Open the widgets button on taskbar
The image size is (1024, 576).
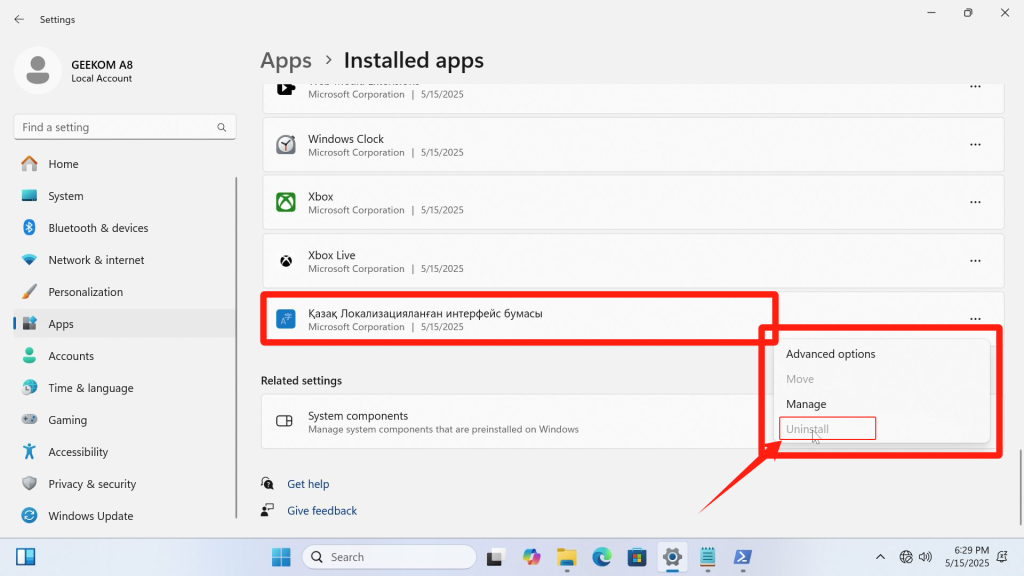pos(25,557)
